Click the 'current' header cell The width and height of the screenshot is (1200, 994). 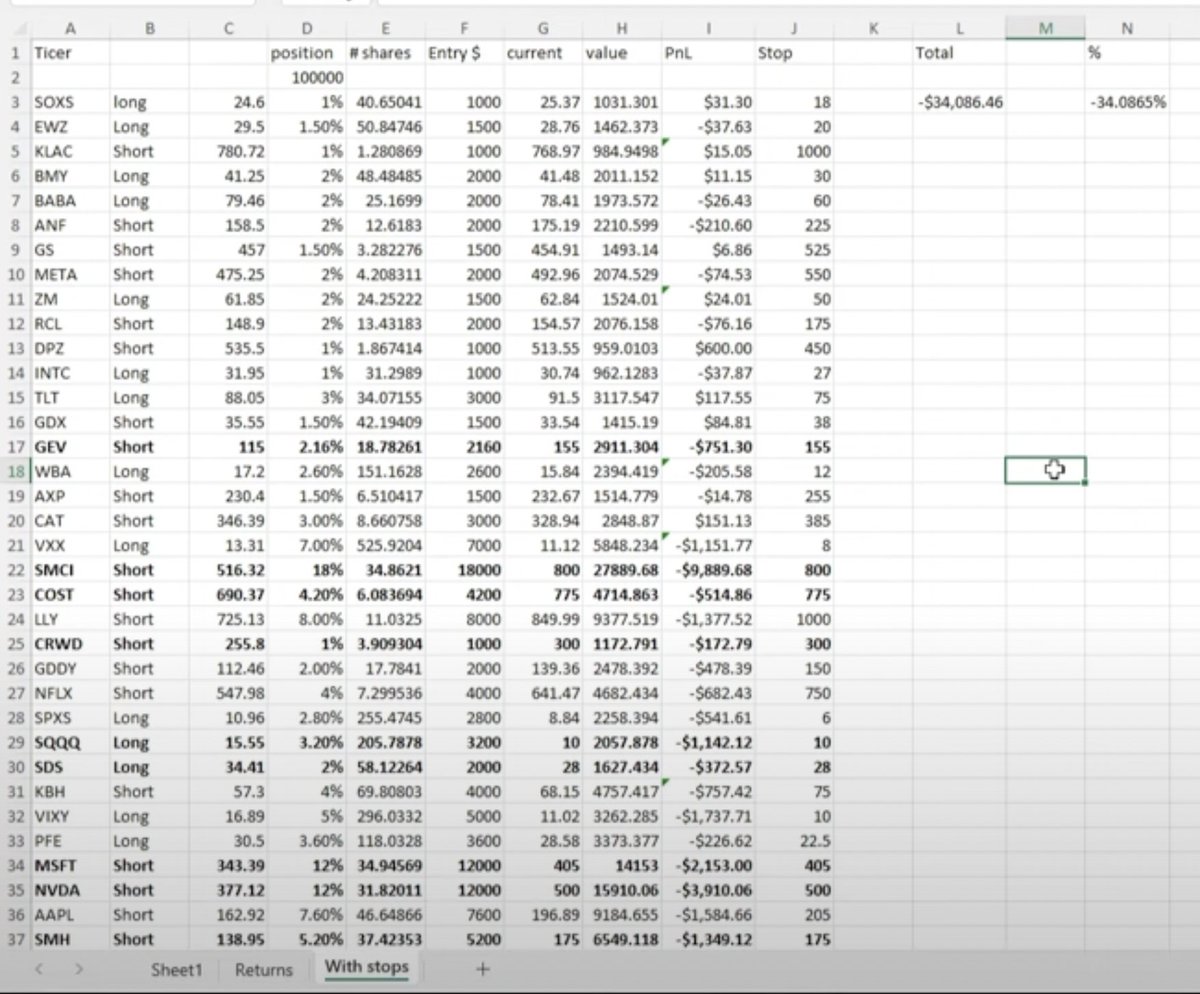click(542, 53)
